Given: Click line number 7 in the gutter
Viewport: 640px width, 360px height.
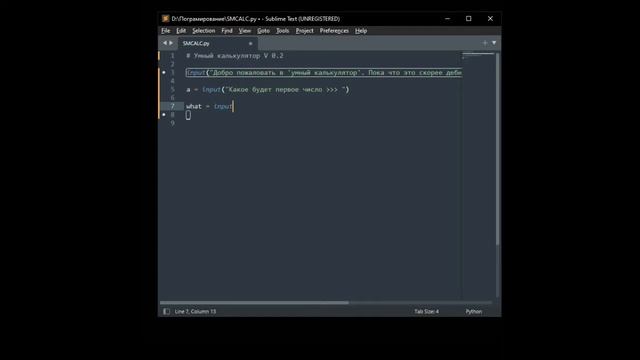Looking at the screenshot, I should [x=172, y=106].
